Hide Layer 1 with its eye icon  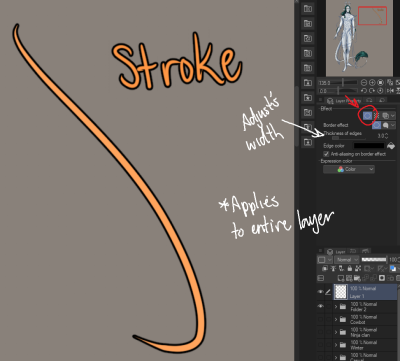coord(320,292)
